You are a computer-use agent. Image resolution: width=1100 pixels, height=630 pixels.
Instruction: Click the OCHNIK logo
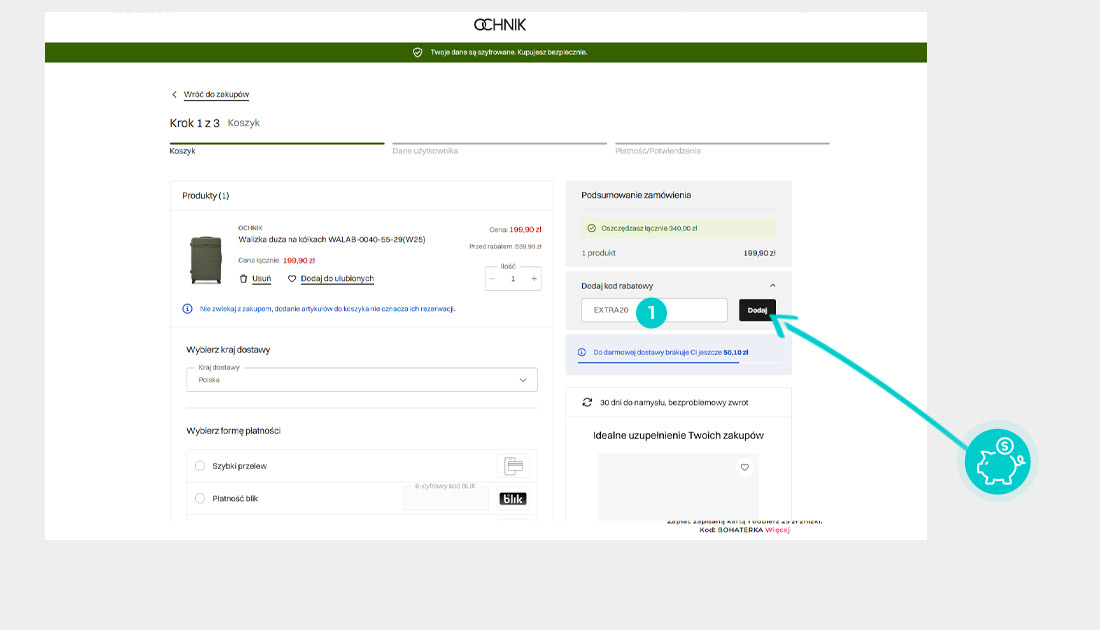(x=499, y=25)
